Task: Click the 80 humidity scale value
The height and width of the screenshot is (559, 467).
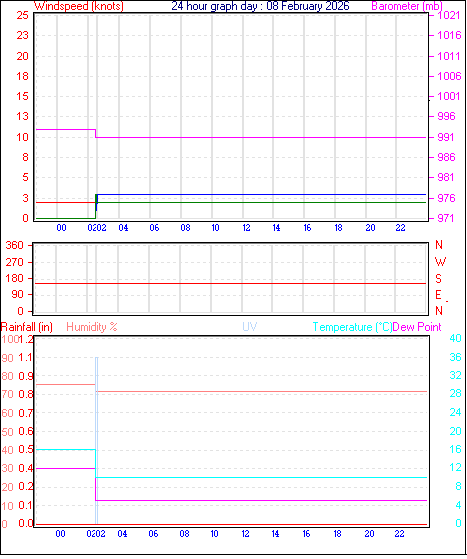Action: pos(7,376)
